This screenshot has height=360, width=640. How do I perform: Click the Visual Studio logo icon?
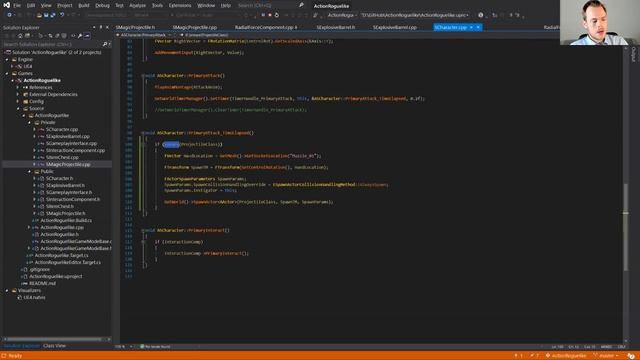click(7, 5)
